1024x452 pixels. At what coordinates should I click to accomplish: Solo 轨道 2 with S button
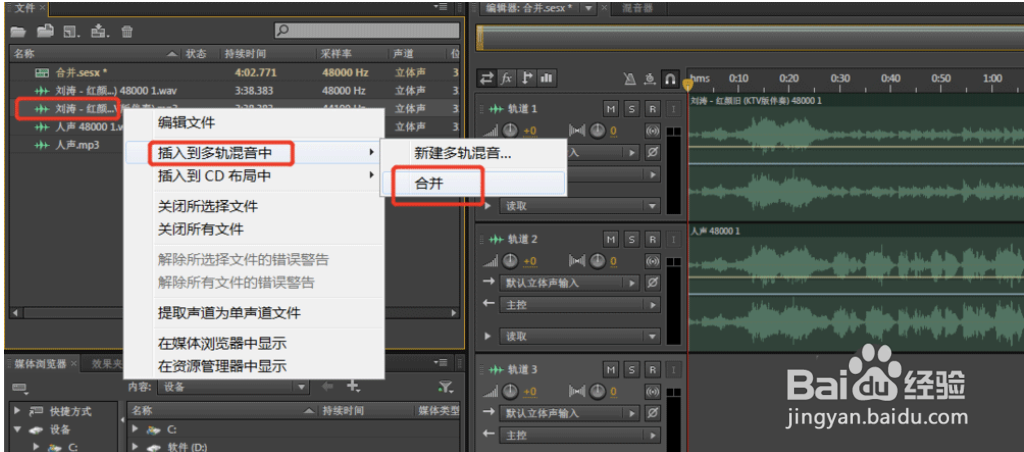pyautogui.click(x=632, y=239)
